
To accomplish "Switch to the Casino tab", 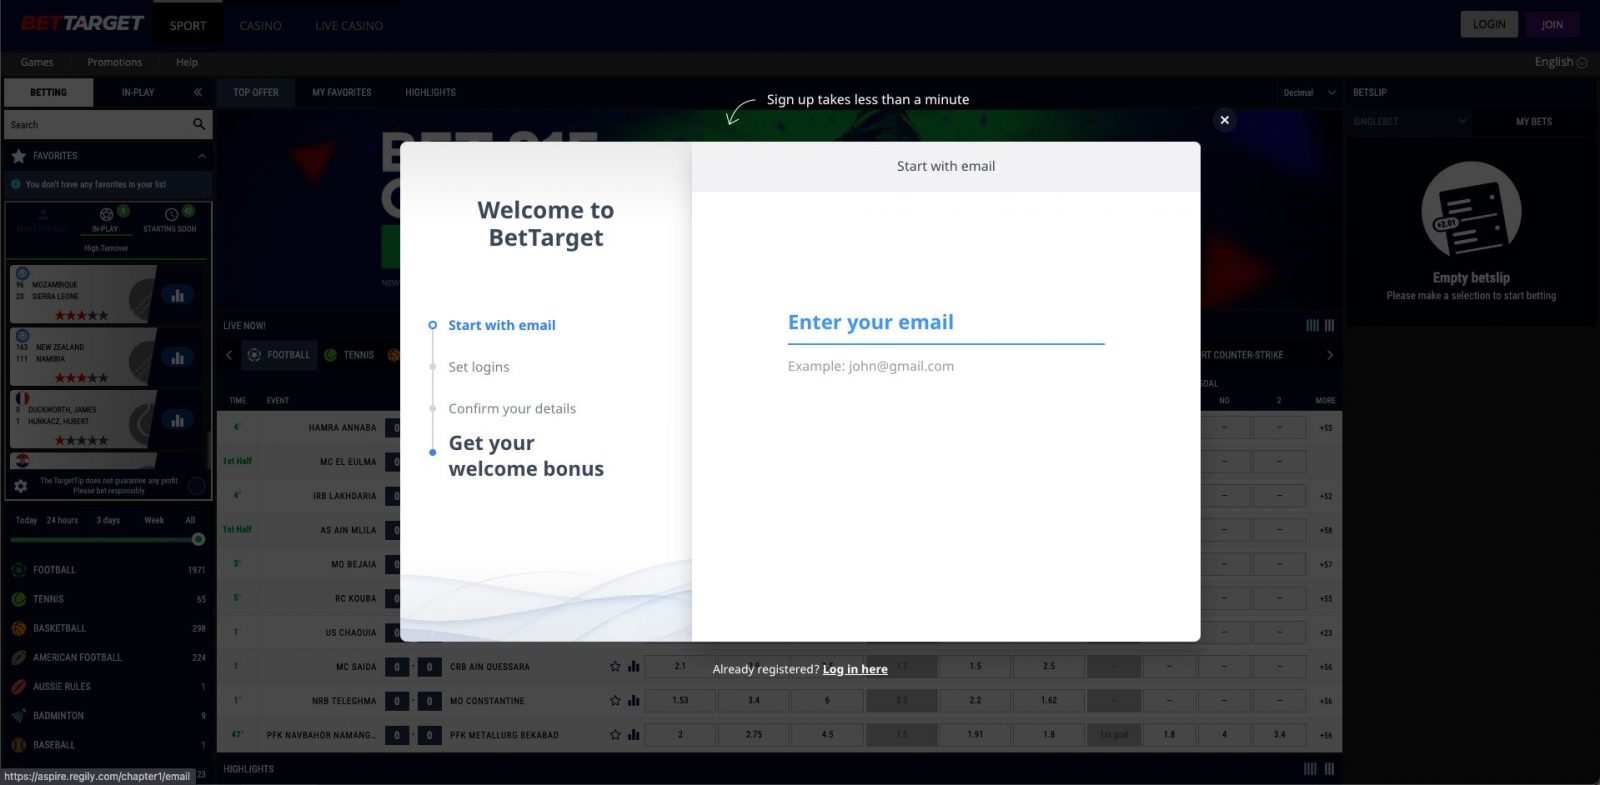I will 260,26.
